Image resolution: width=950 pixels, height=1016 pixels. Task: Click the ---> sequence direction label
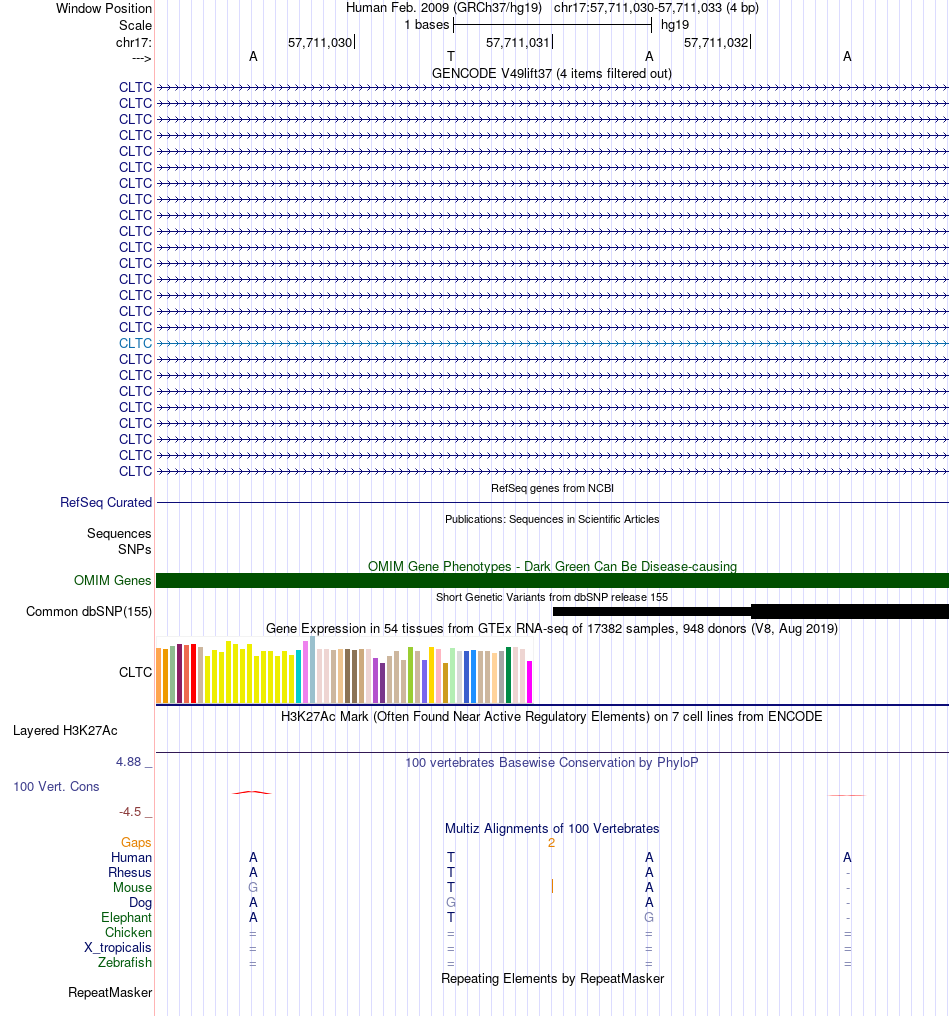[x=141, y=58]
